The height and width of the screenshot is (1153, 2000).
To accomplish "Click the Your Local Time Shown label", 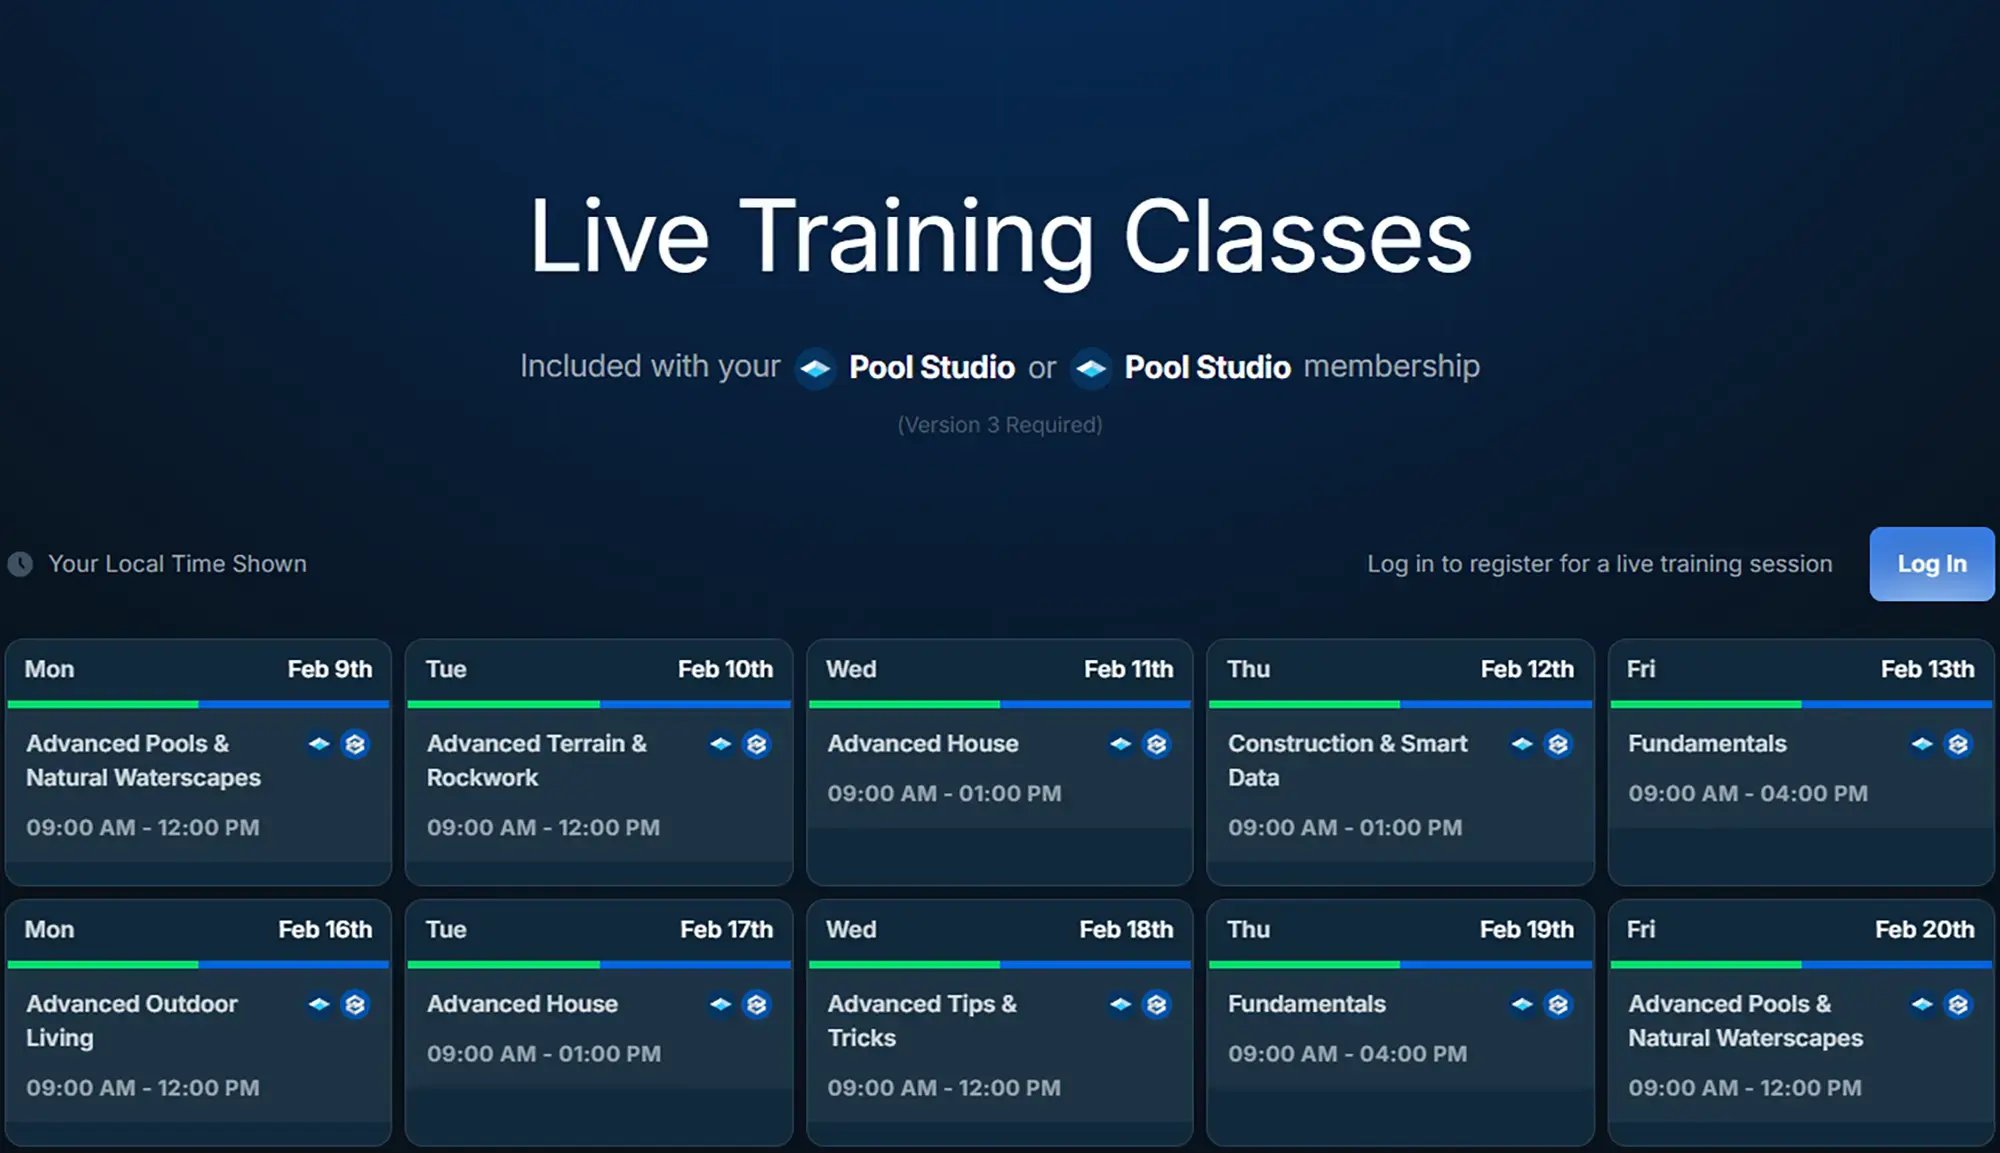I will [x=177, y=564].
